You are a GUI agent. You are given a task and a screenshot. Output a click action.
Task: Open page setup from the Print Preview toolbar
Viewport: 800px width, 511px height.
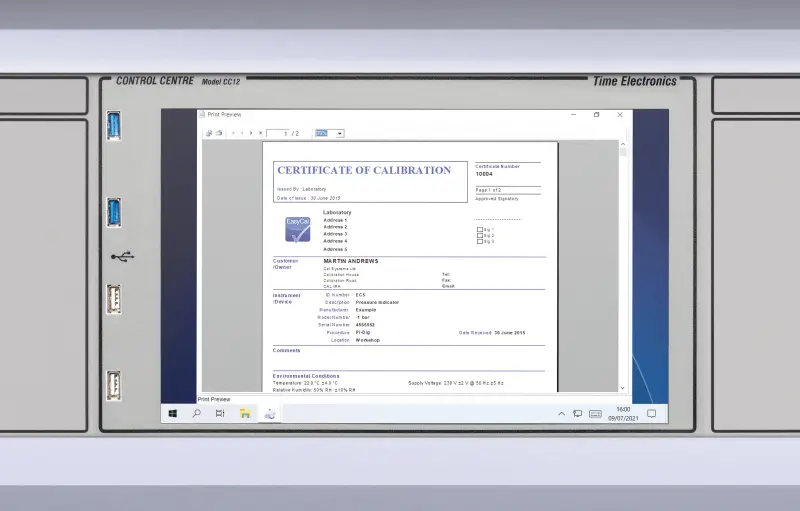point(209,133)
